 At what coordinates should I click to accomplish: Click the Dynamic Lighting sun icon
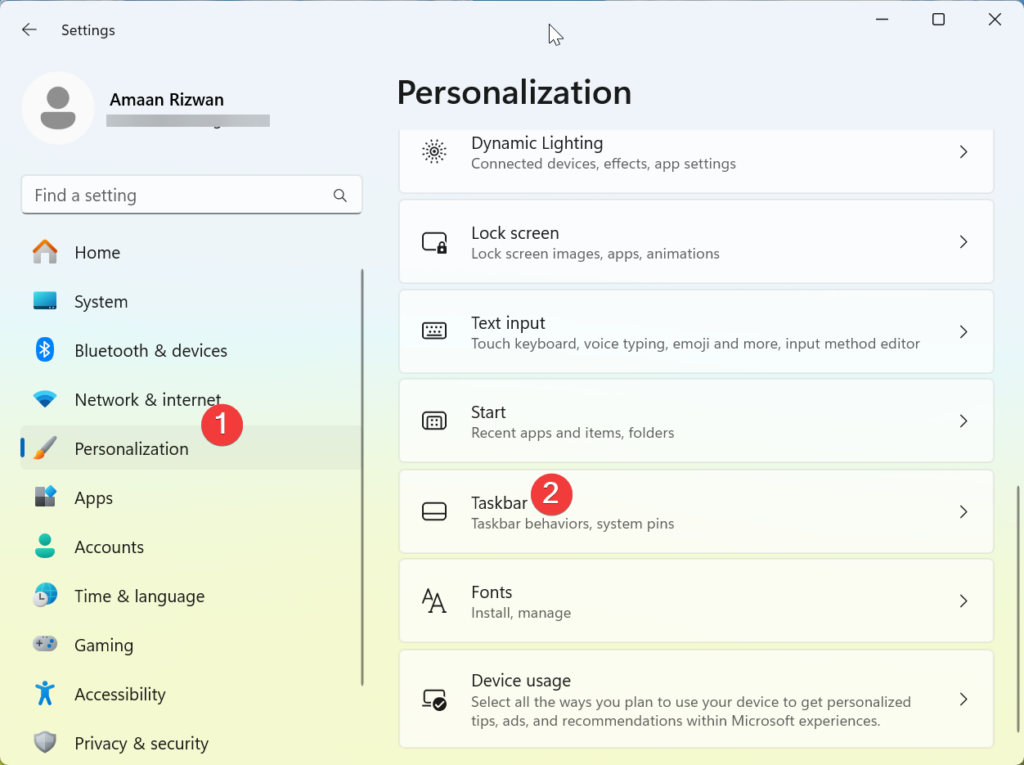point(434,152)
